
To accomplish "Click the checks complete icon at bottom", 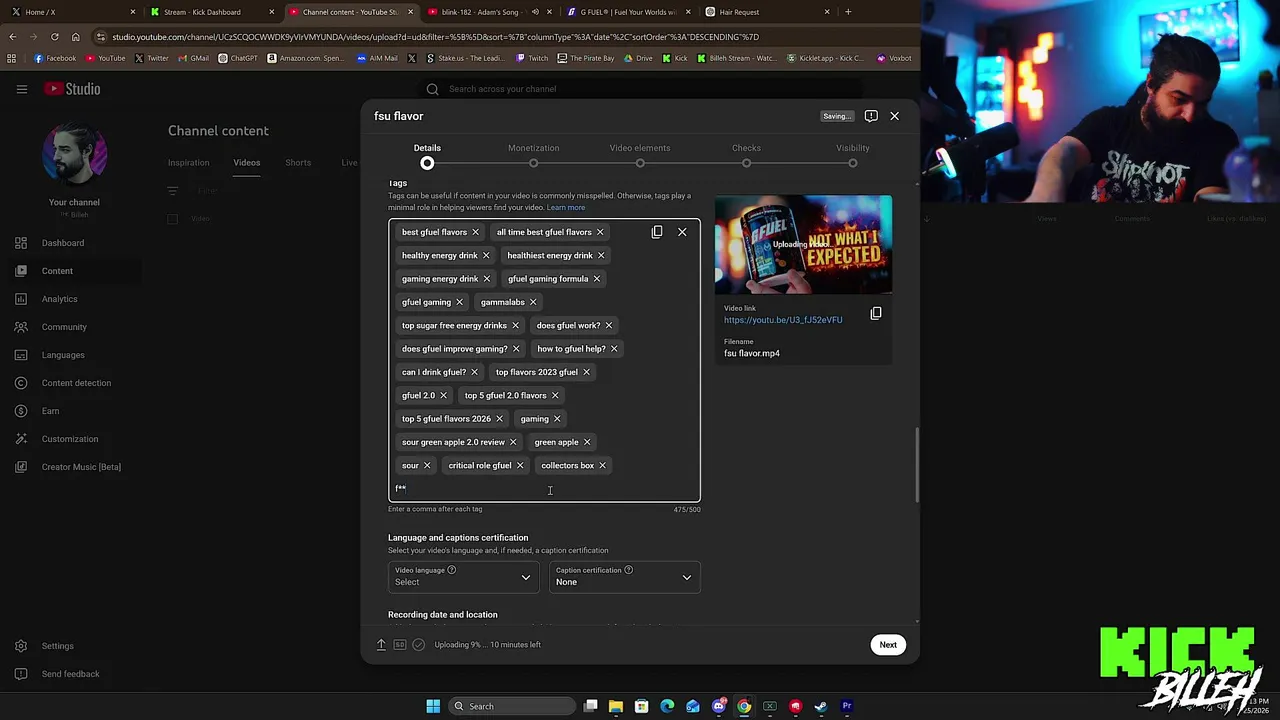I will 419,645.
